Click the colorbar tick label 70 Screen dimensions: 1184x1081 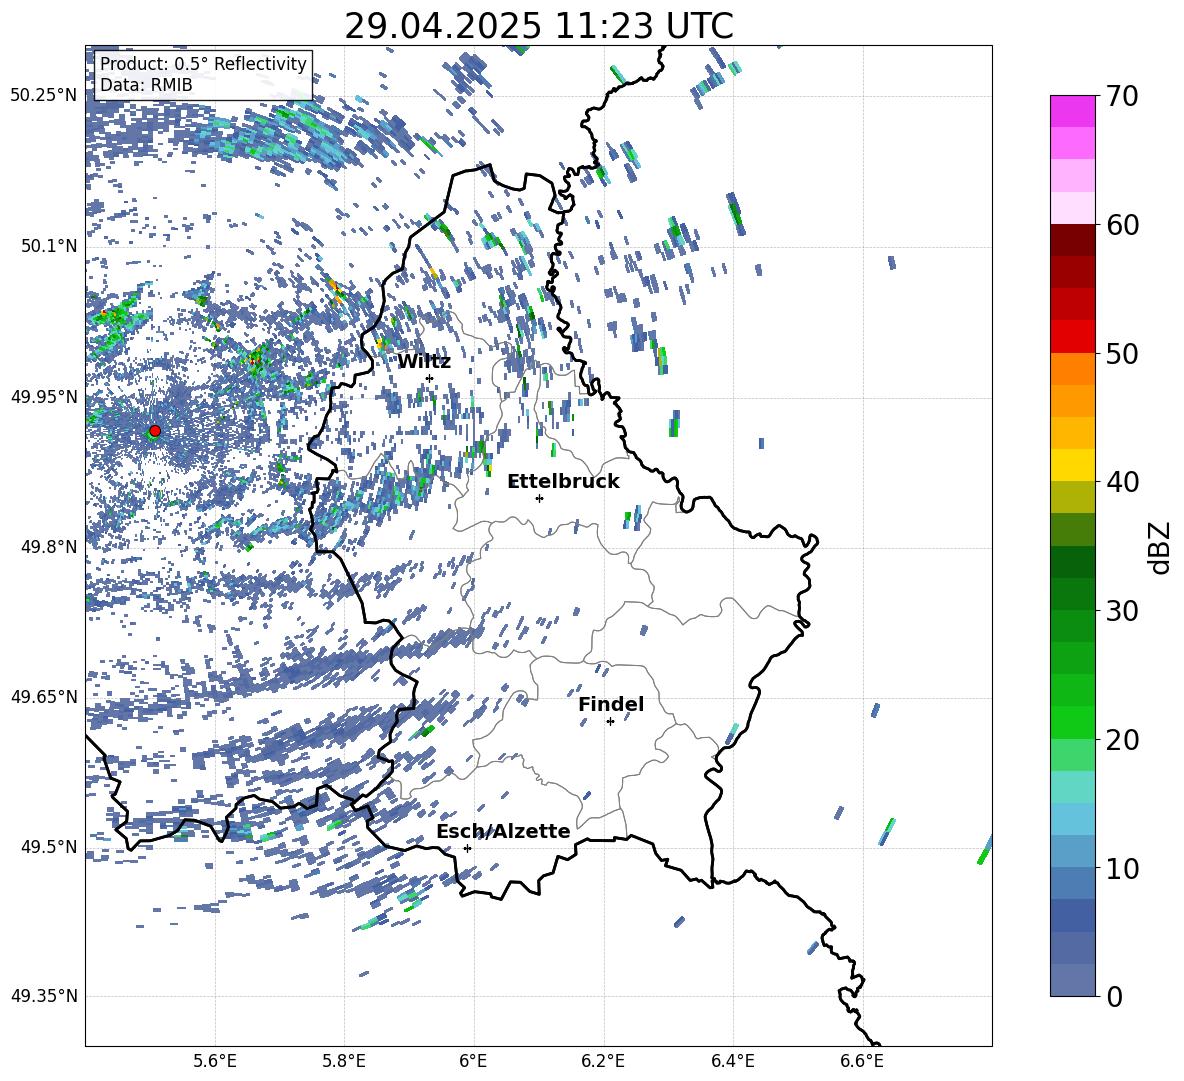[1122, 96]
